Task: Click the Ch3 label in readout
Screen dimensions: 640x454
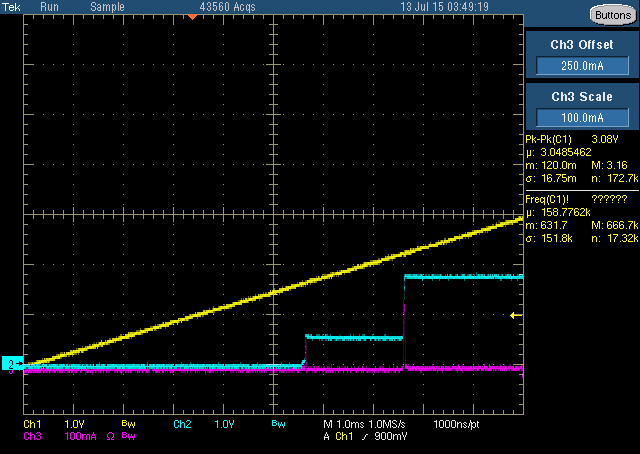Action: point(32,436)
